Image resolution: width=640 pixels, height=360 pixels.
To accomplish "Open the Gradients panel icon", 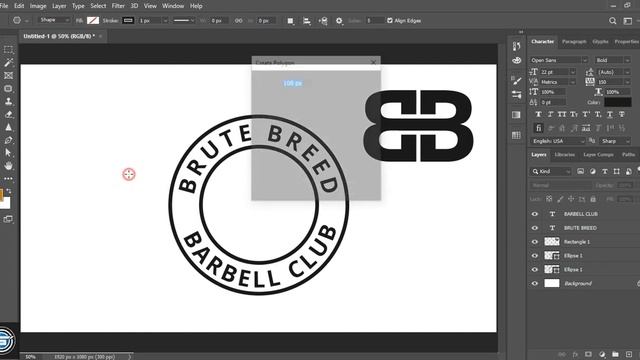I will click(516, 115).
